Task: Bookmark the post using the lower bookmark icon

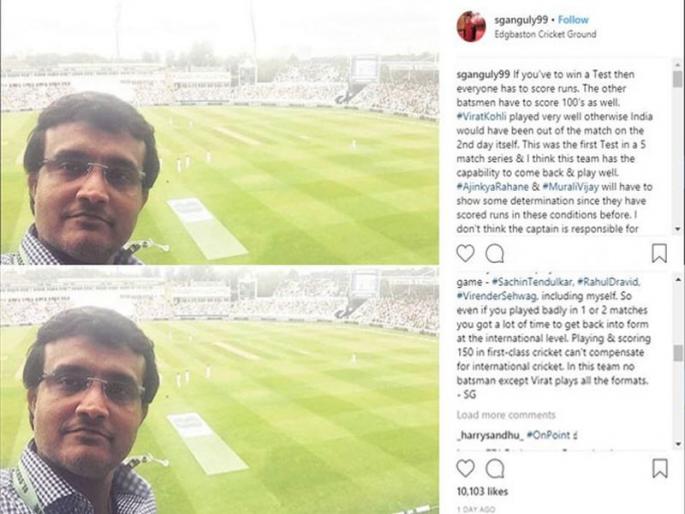Action: coord(659,468)
